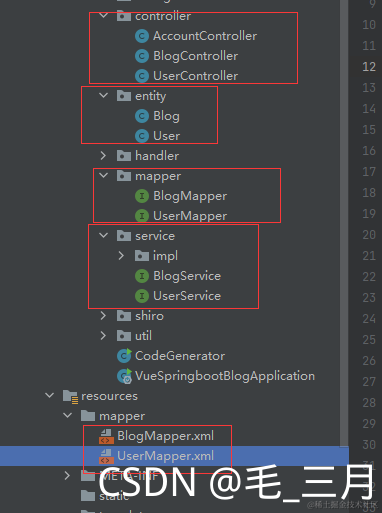The width and height of the screenshot is (382, 513).
Task: Click the UserMapper.xml file icon
Action: [x=106, y=456]
